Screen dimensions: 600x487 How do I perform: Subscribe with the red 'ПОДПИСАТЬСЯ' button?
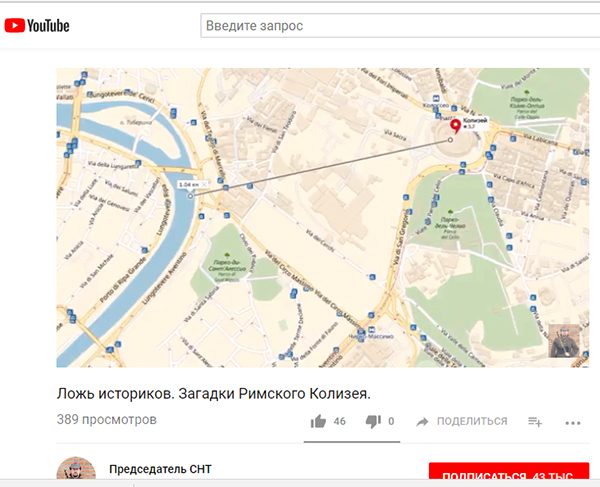(x=509, y=471)
